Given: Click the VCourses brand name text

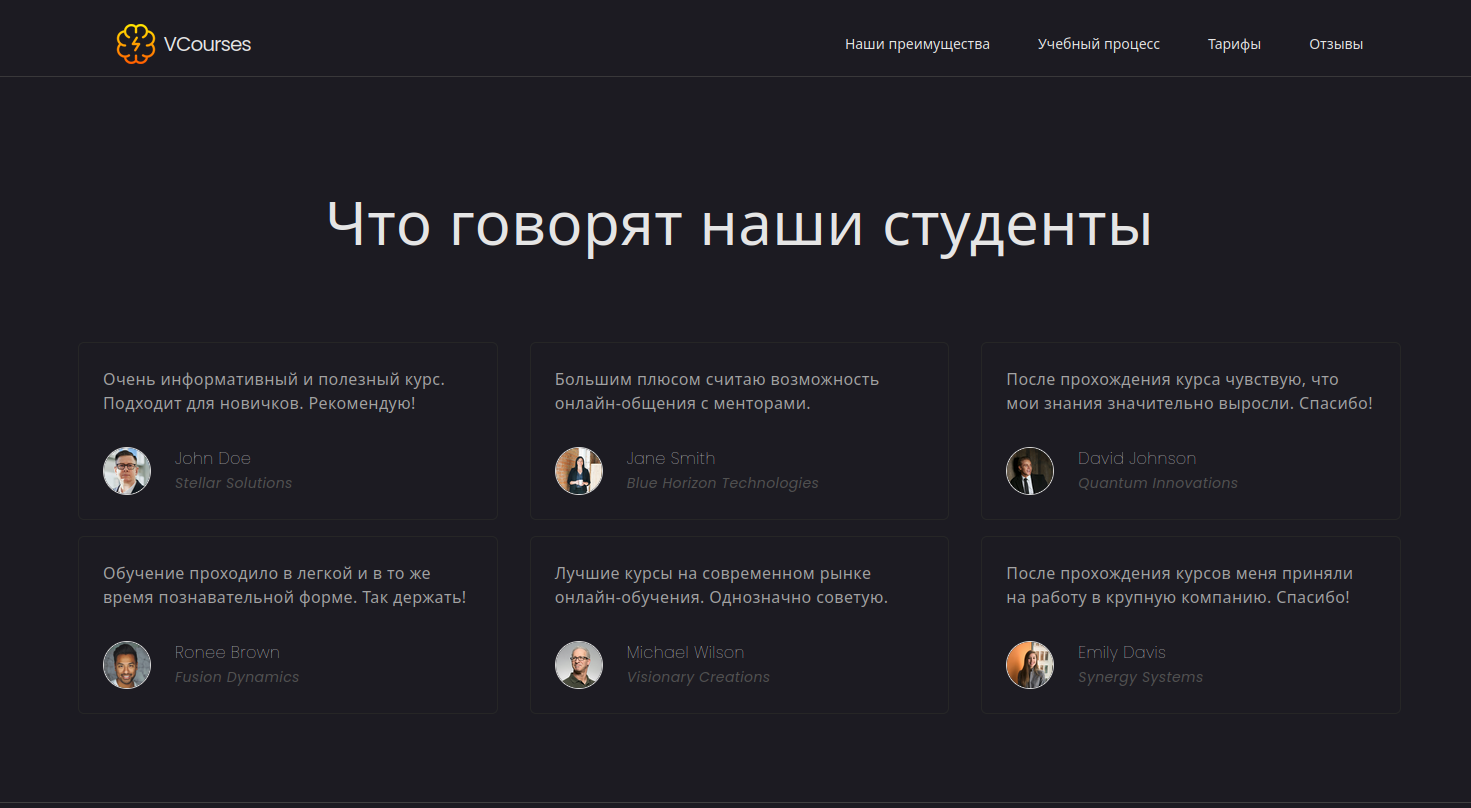Looking at the screenshot, I should [x=207, y=44].
